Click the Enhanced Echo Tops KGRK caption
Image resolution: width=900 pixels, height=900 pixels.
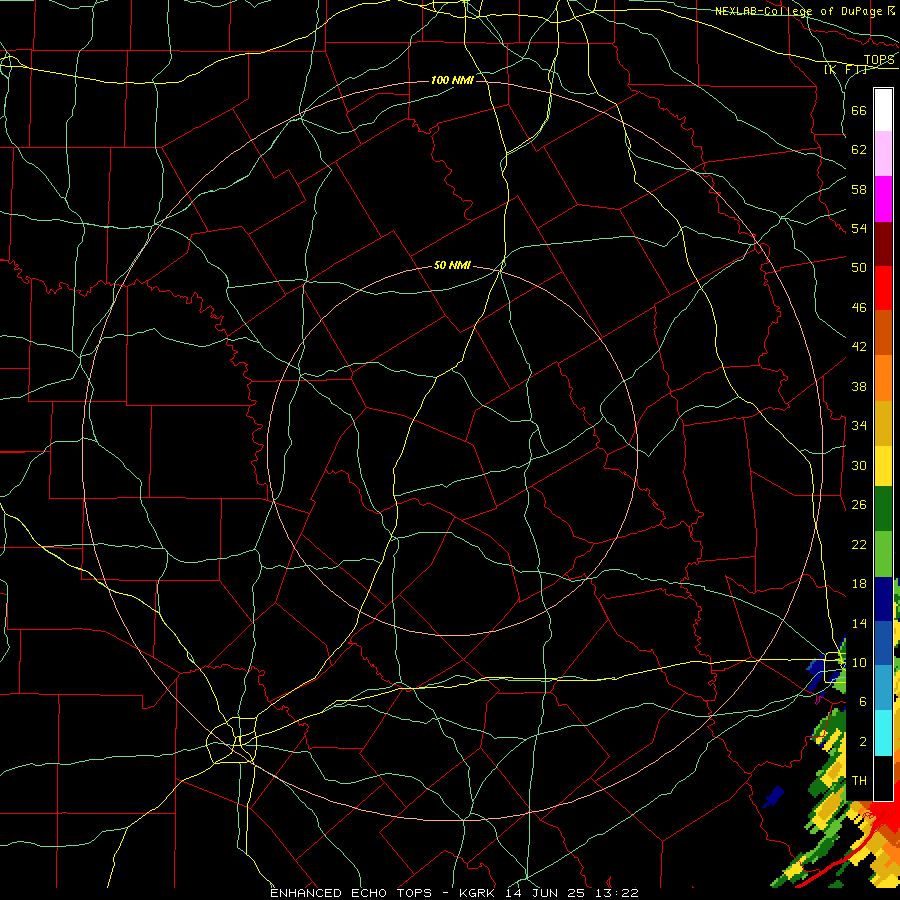454,893
